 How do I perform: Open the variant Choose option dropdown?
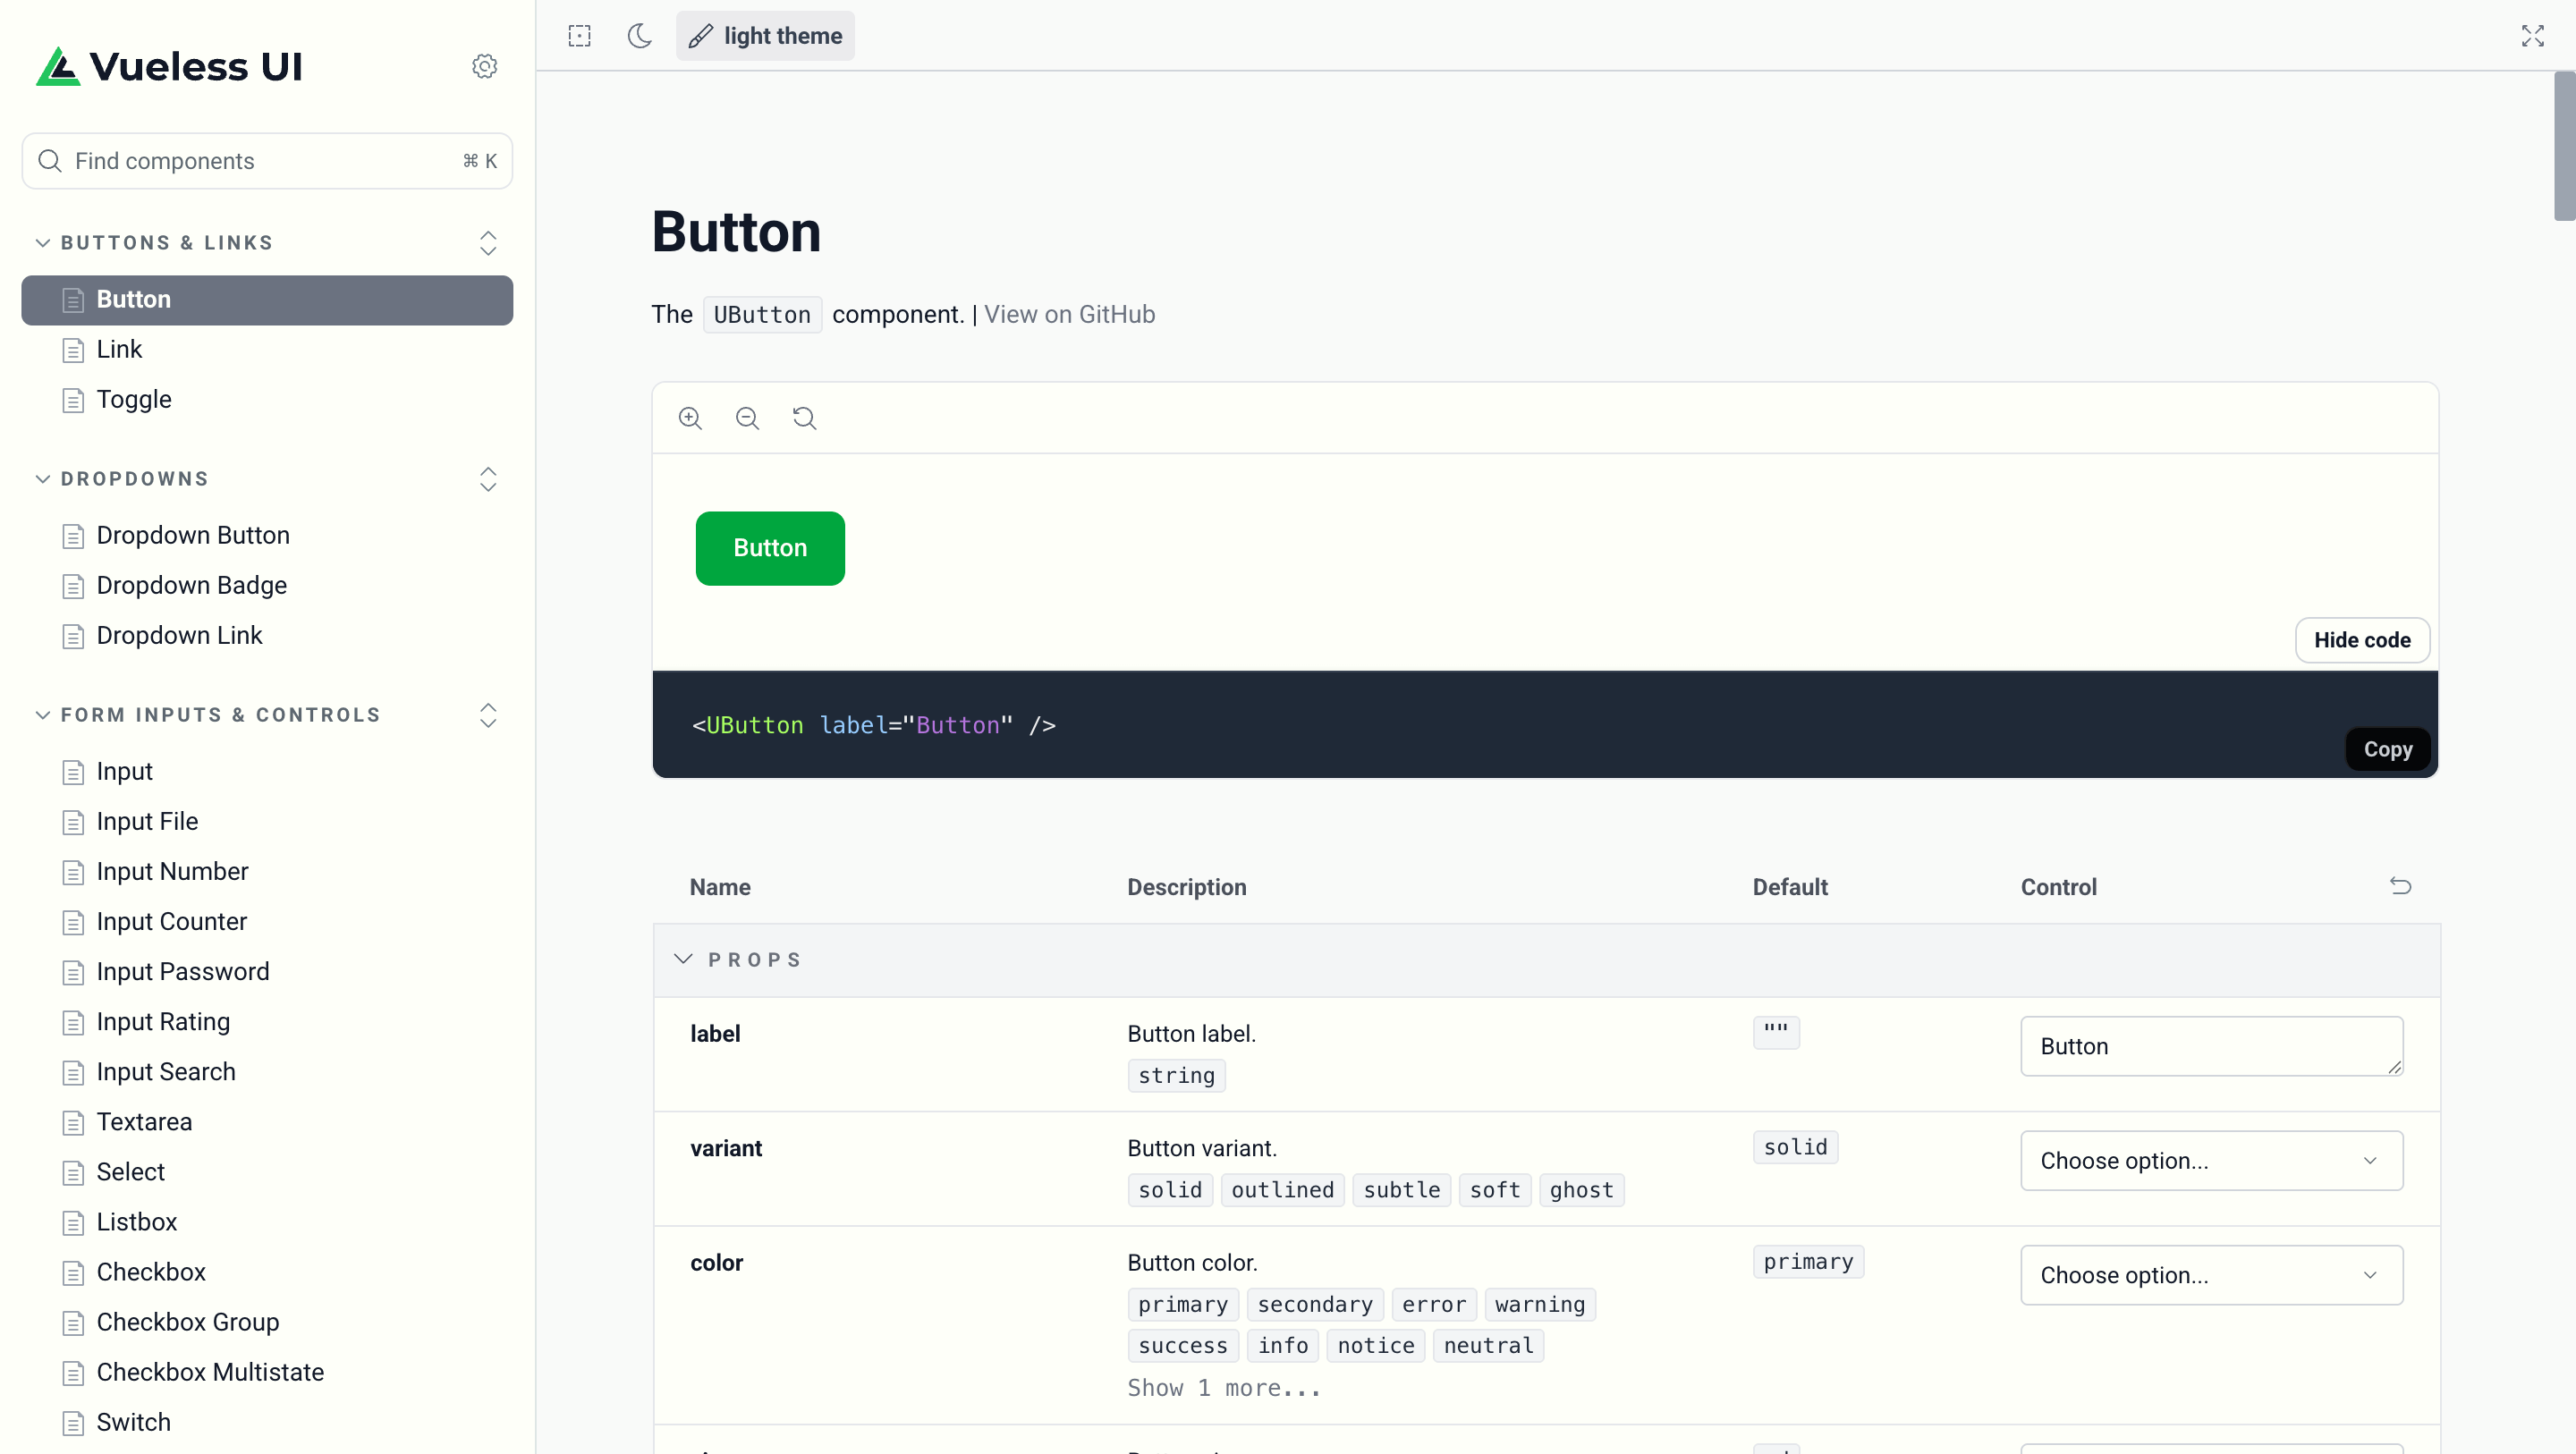[x=2211, y=1161]
